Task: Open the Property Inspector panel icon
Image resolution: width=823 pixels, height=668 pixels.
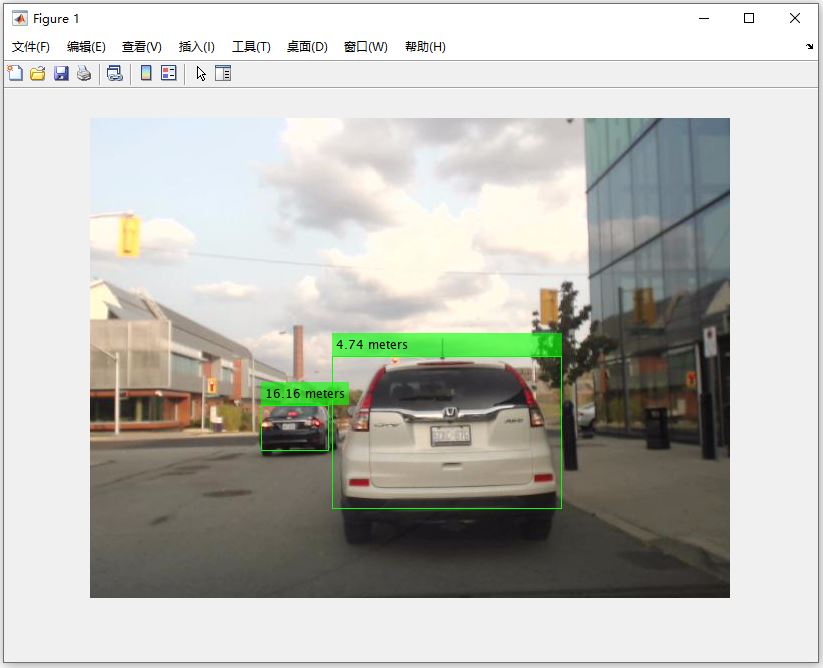Action: tap(223, 73)
